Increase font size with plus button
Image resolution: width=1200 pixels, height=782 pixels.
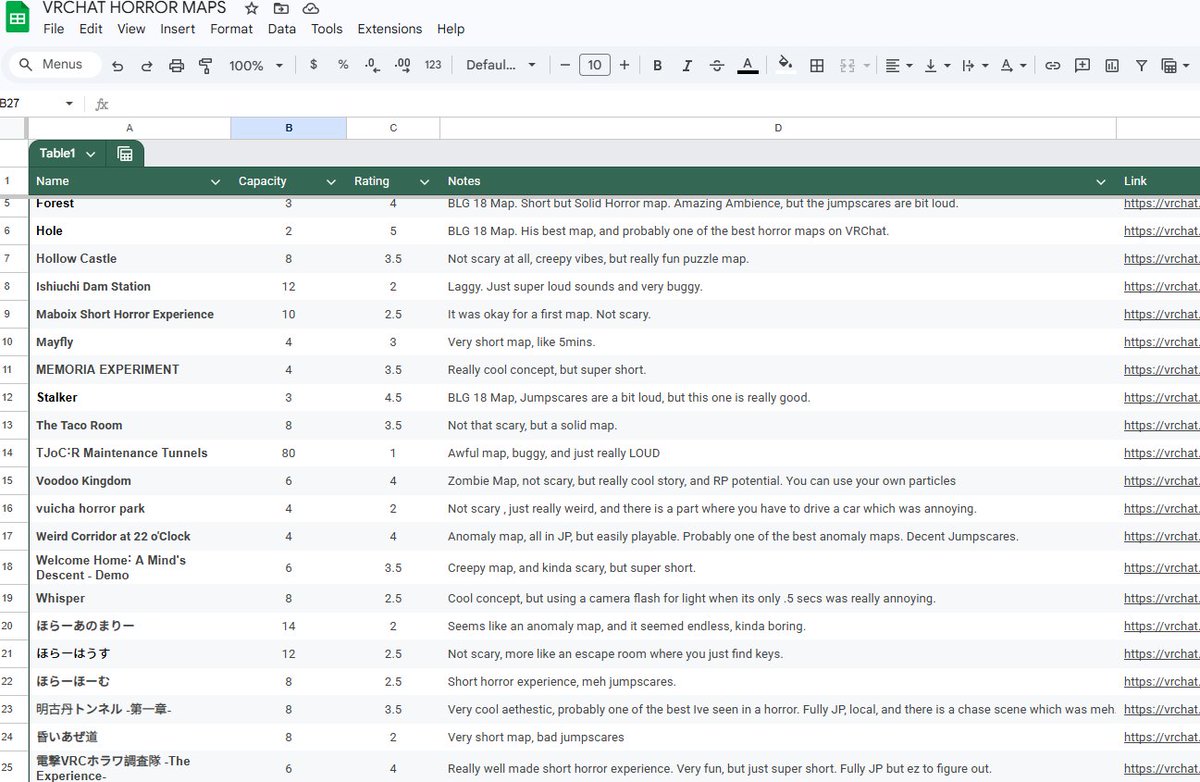pyautogui.click(x=625, y=65)
